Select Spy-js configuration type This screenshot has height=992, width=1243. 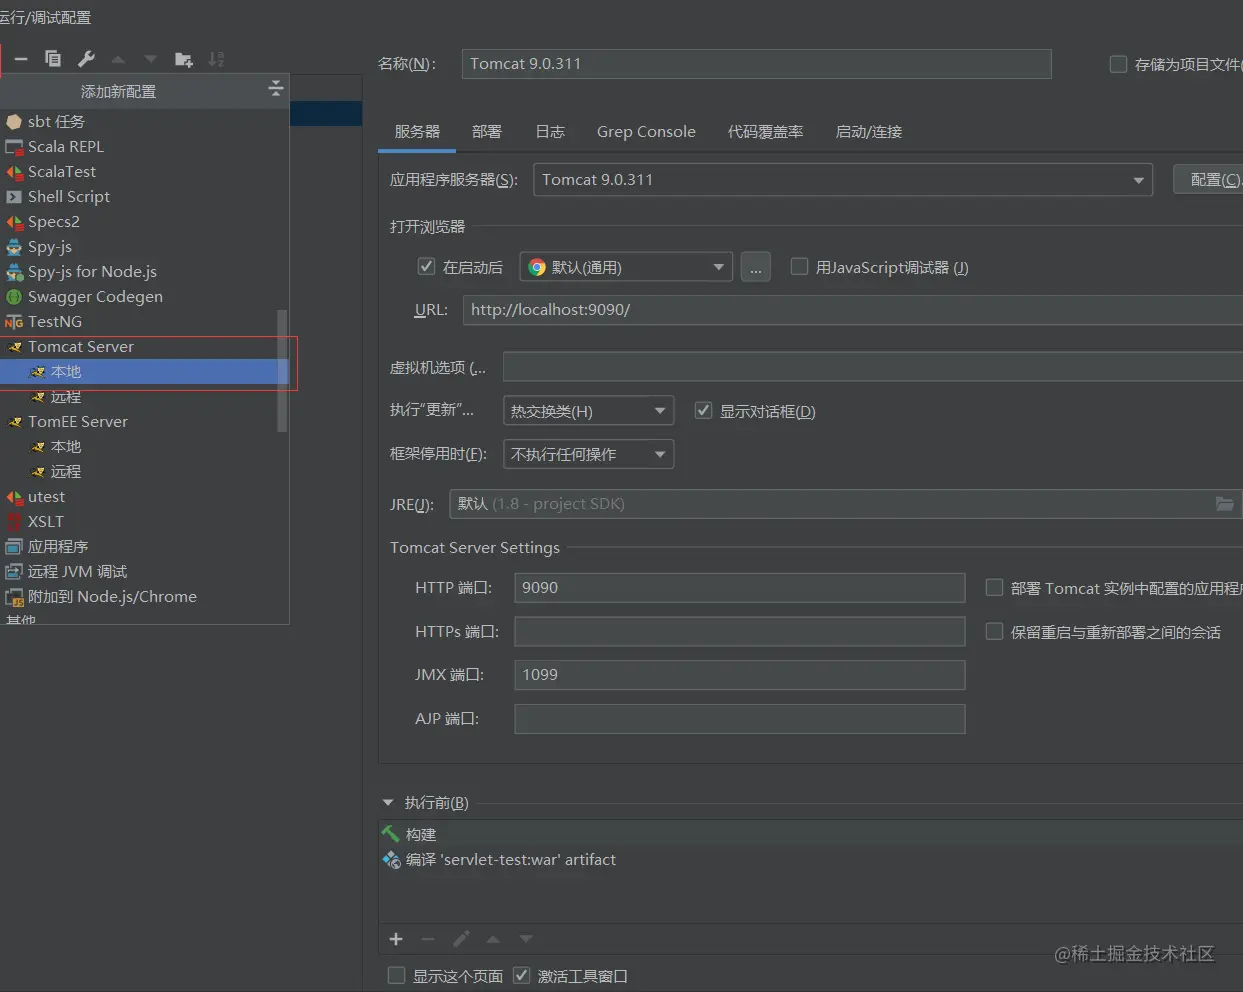(x=145, y=246)
